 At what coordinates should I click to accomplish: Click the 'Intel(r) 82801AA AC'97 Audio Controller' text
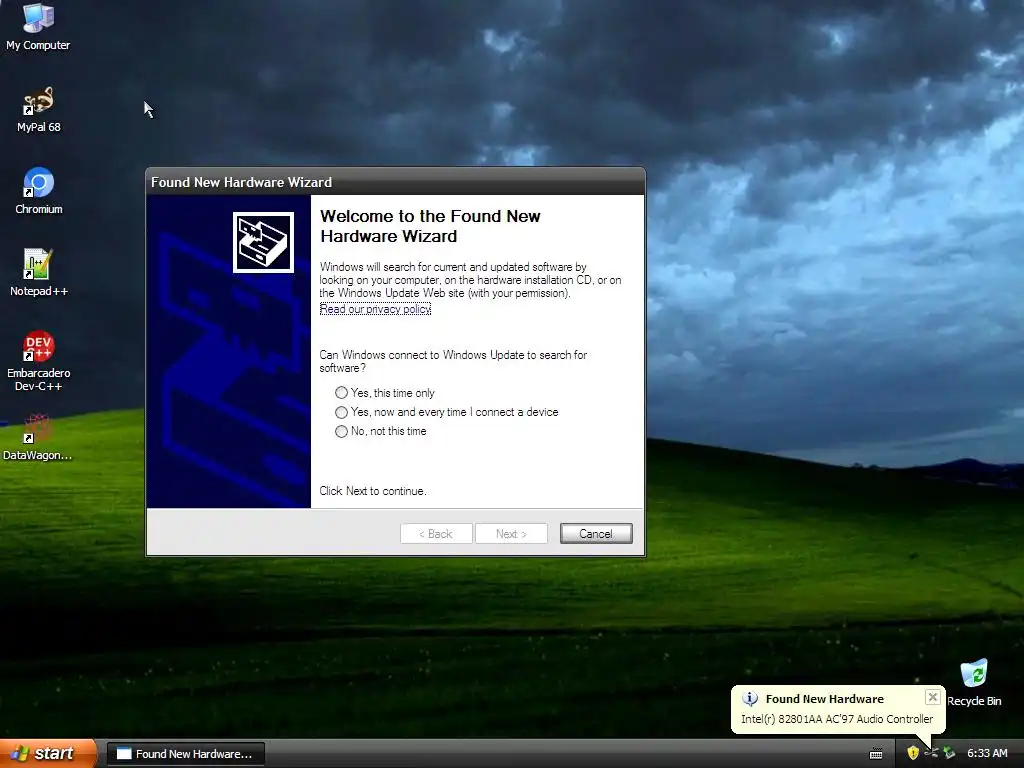pos(837,718)
